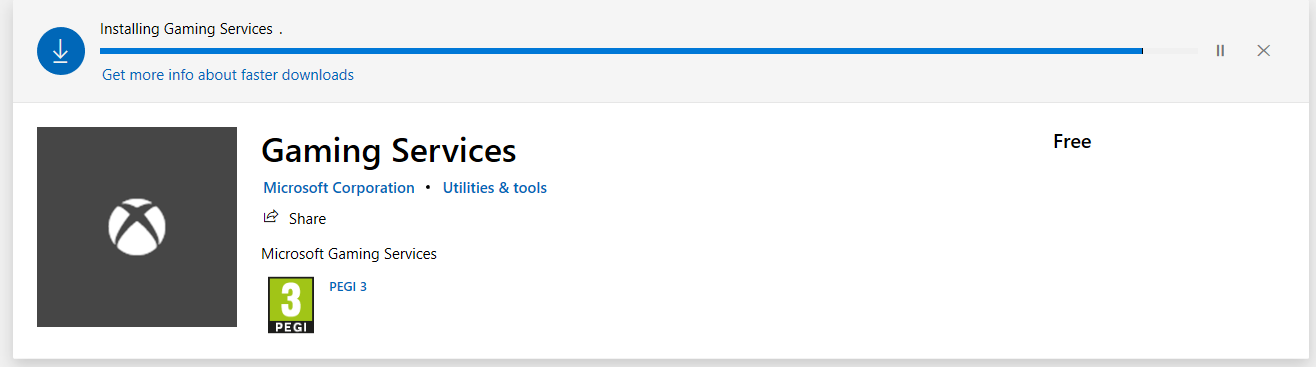Image resolution: width=1316 pixels, height=367 pixels.
Task: Open the faster downloads info link
Action: pos(228,75)
